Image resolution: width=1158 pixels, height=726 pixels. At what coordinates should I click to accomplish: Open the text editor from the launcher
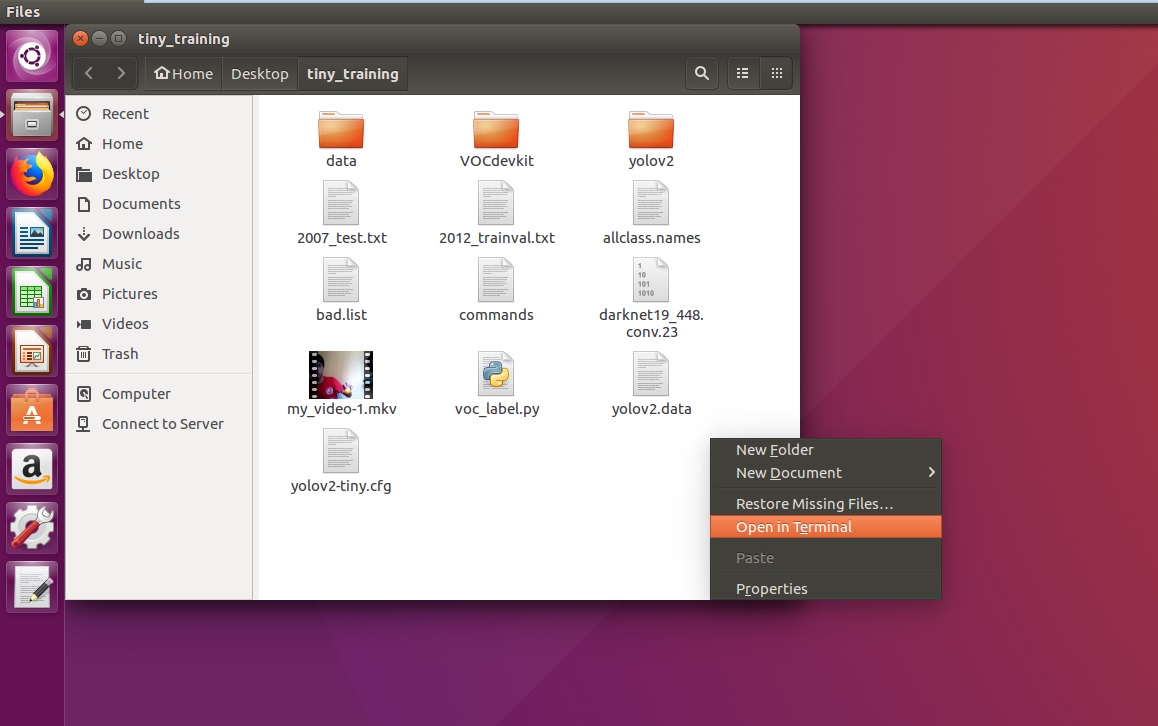[x=32, y=588]
